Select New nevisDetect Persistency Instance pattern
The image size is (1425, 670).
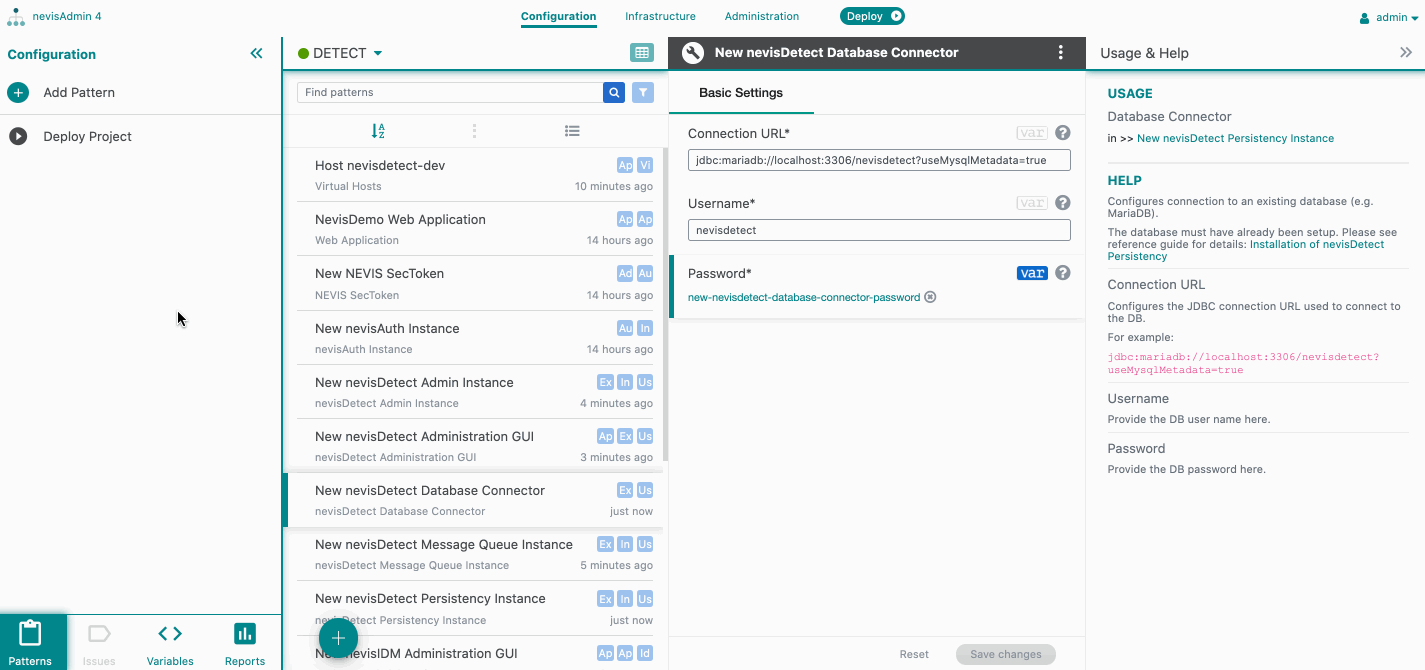pos(475,608)
